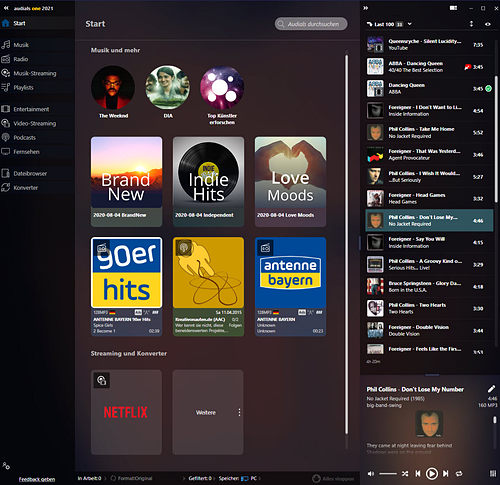Select Phil Collins - I Wish It Would... track
Screen dimensions: 500x485
429,177
